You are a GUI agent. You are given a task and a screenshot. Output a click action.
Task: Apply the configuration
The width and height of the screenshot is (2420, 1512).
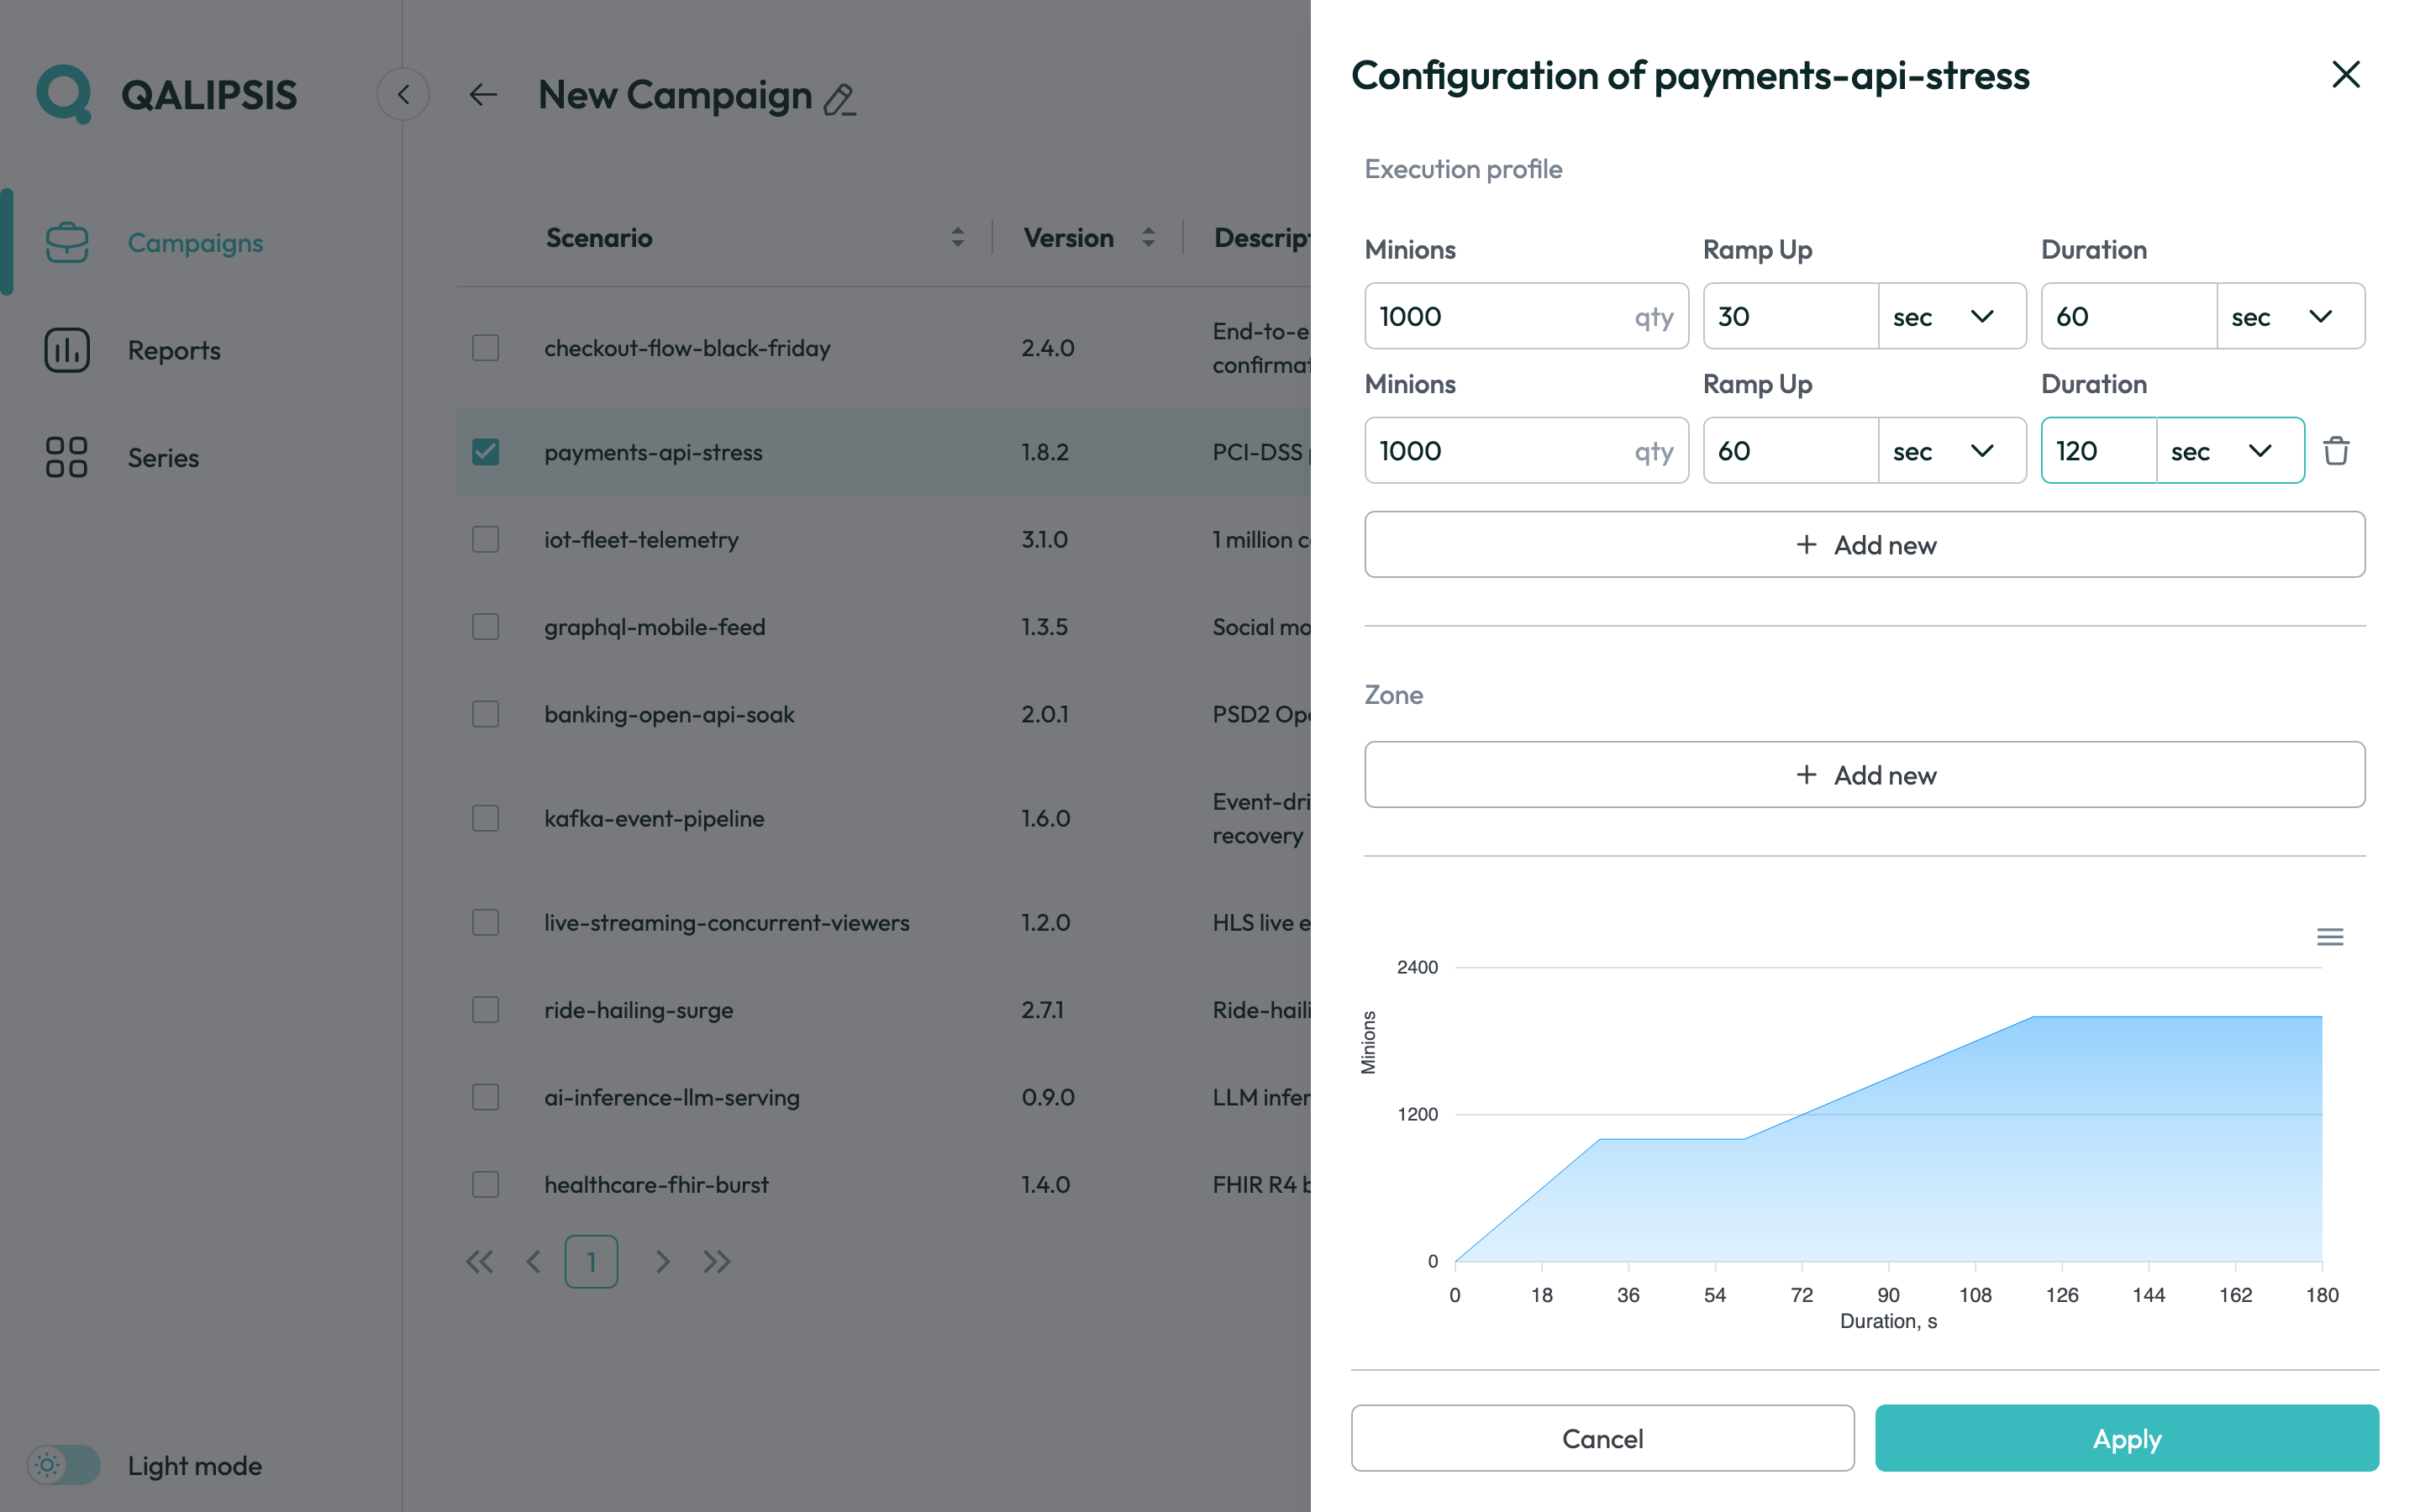pyautogui.click(x=2127, y=1438)
